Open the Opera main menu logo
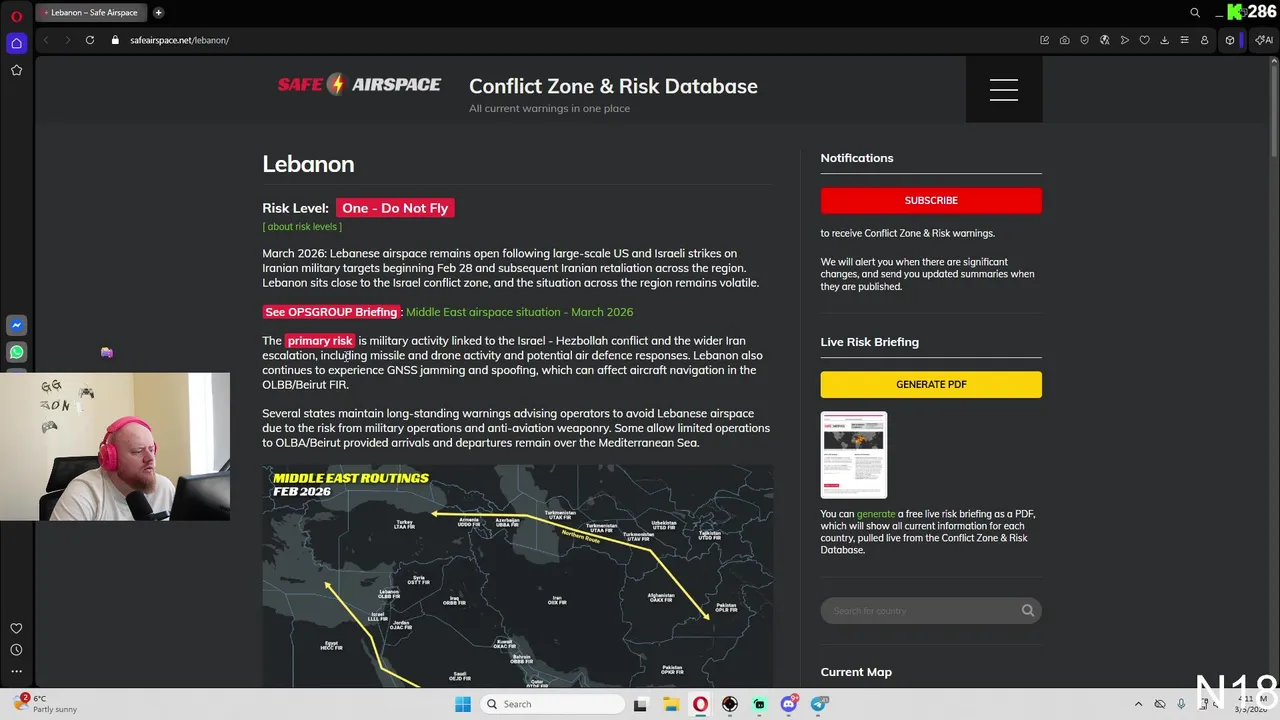This screenshot has width=1280, height=720. [x=16, y=15]
